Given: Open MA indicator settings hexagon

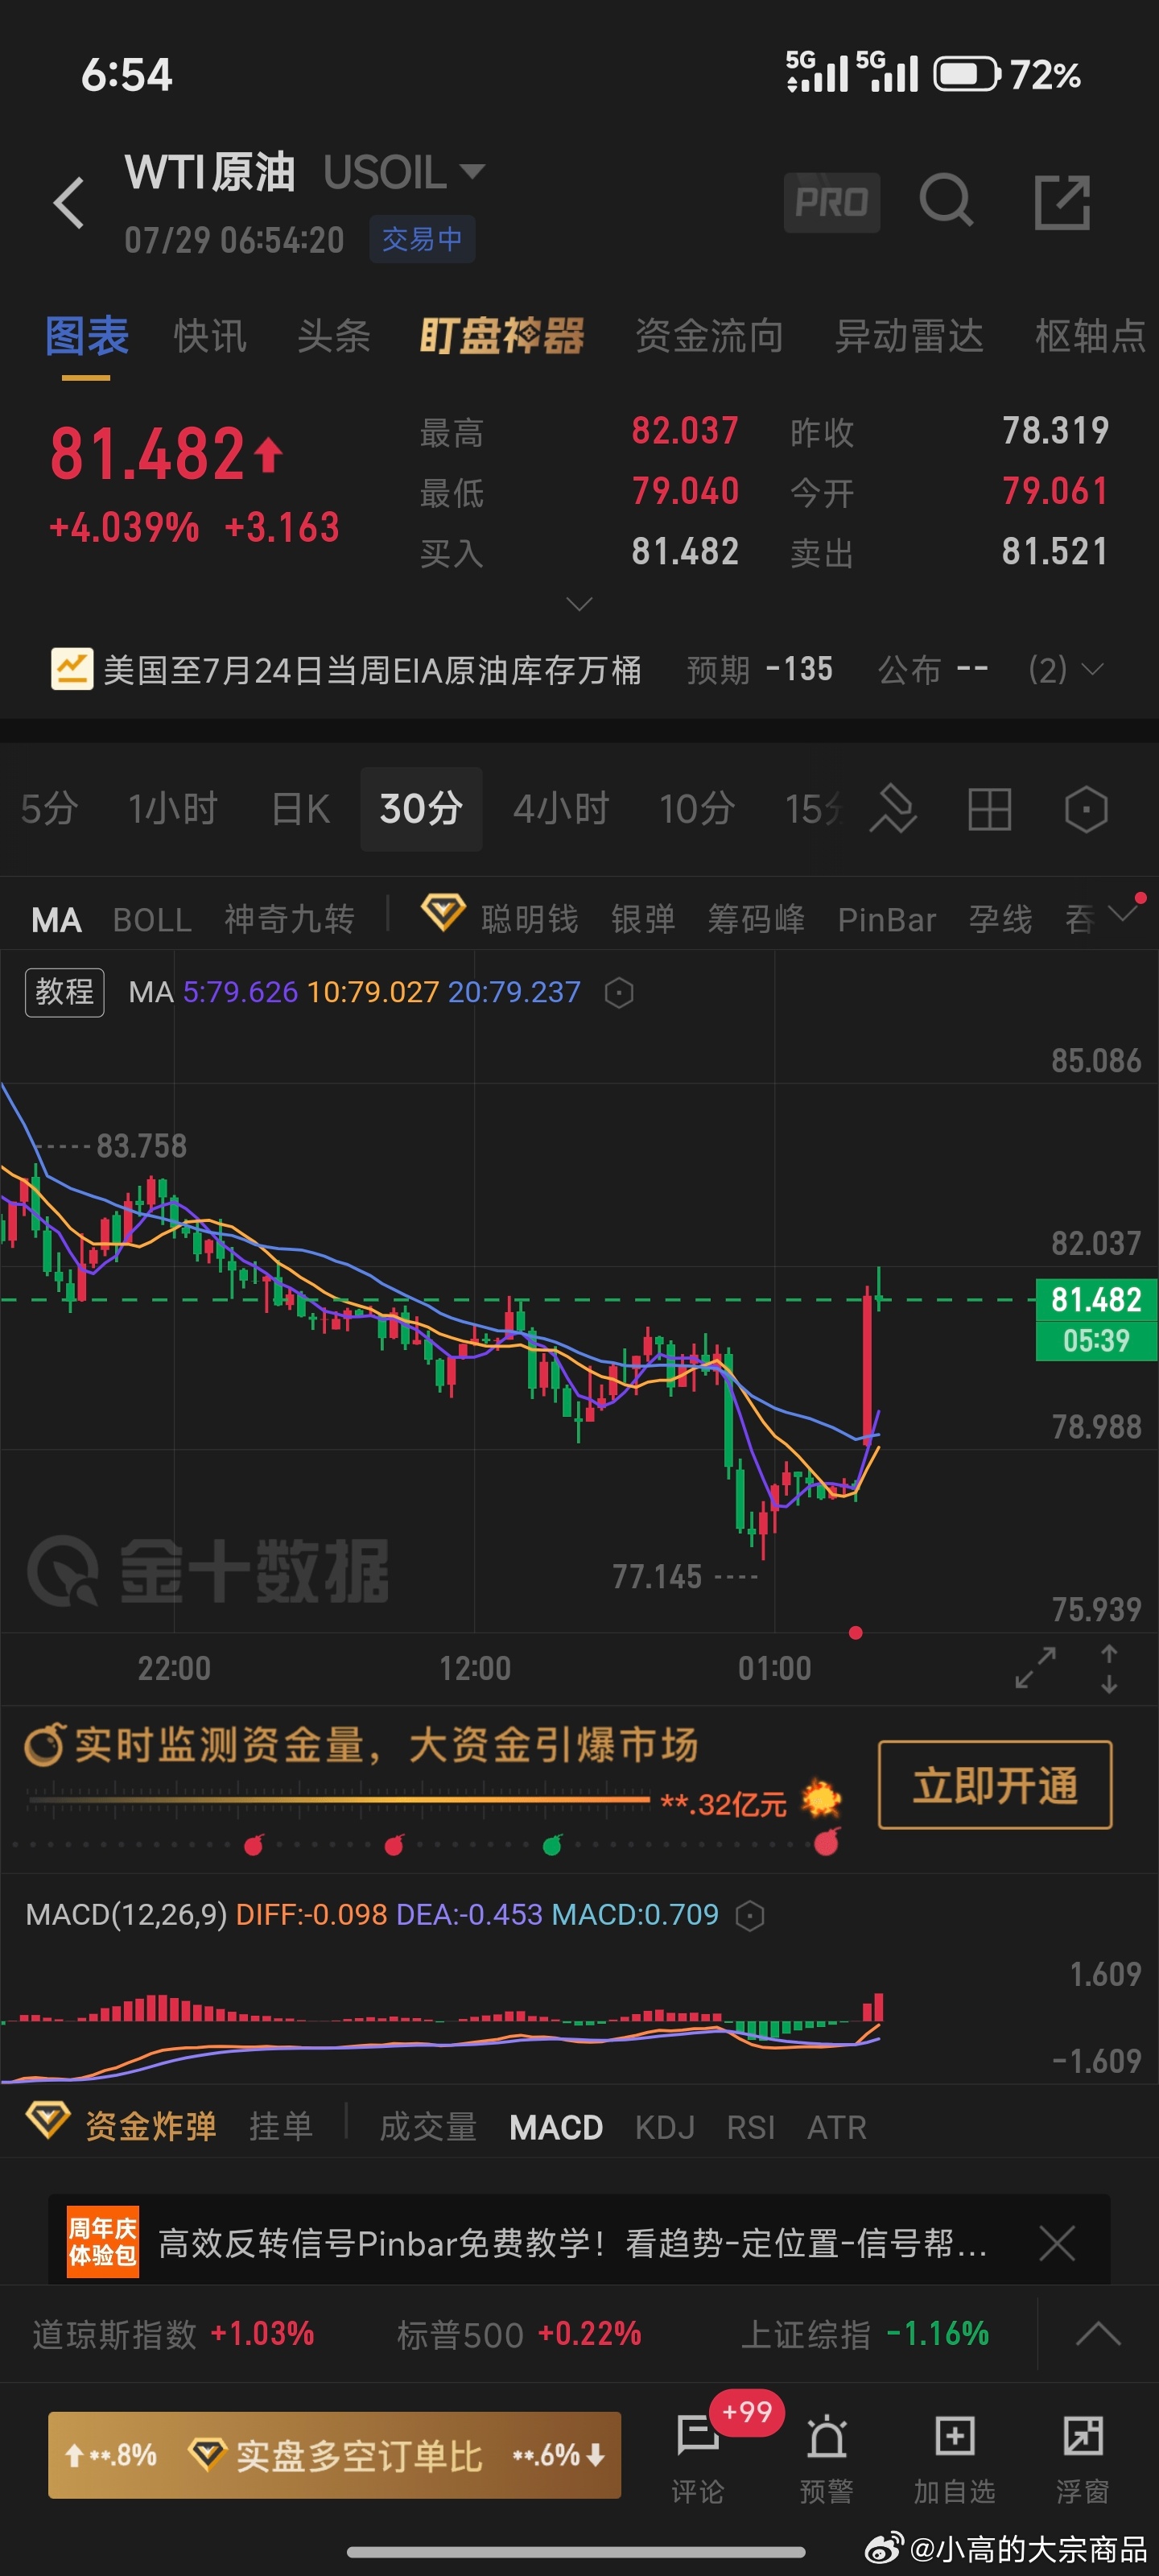Looking at the screenshot, I should point(619,992).
